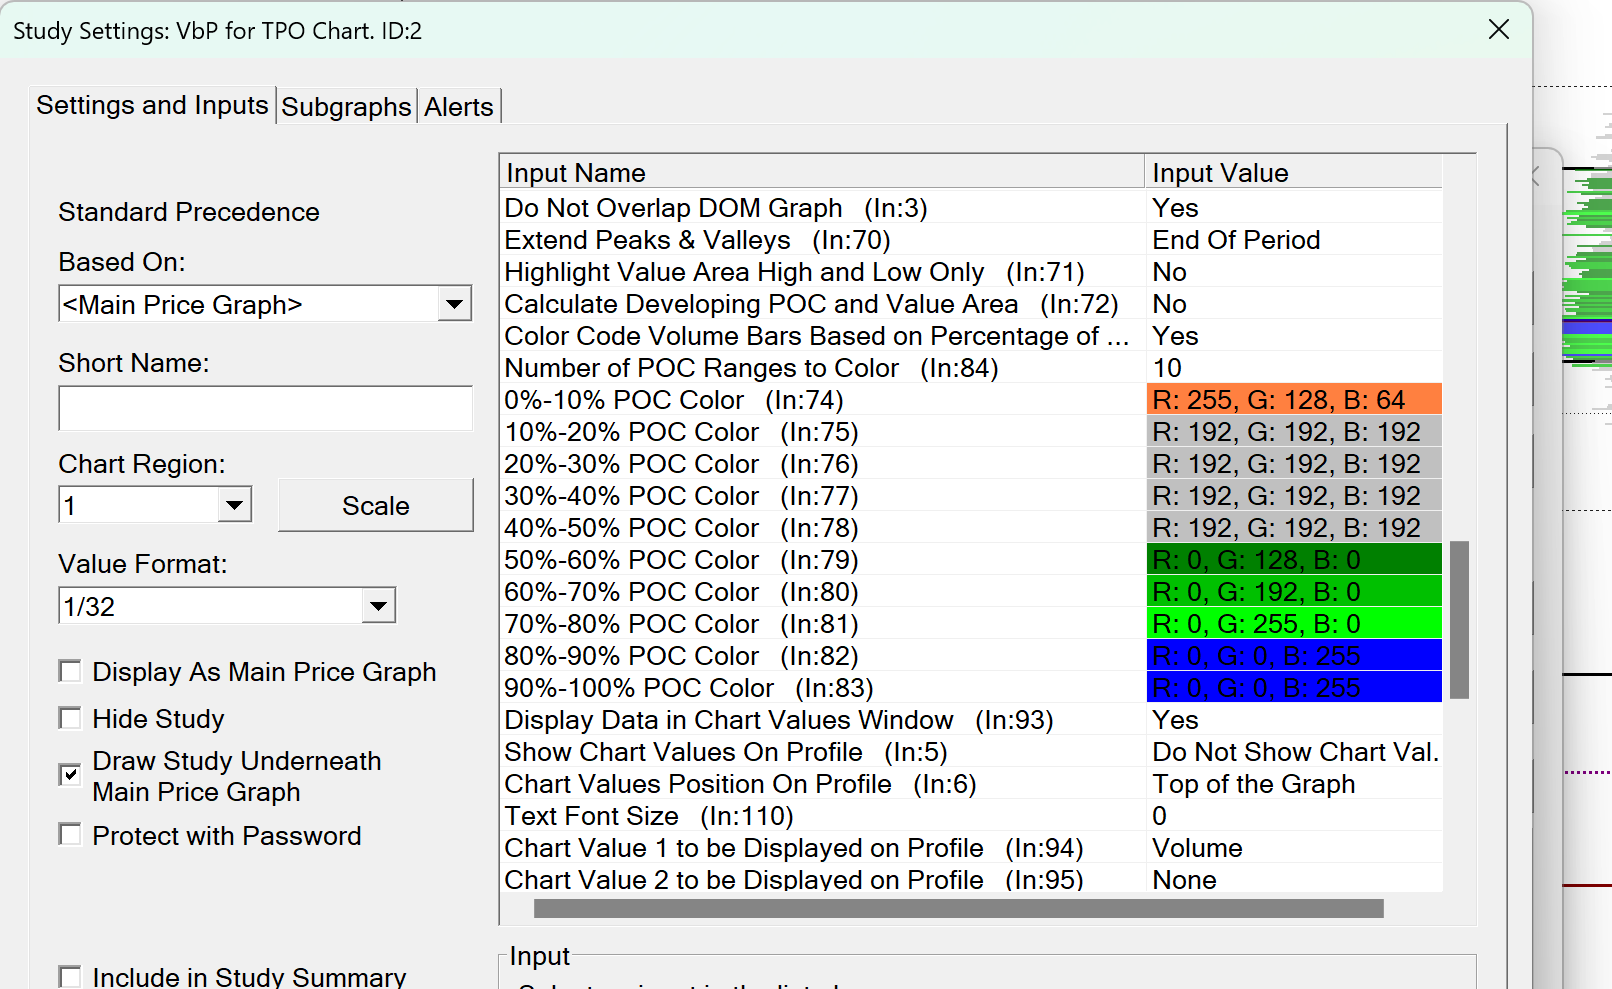Select the Settings and Inputs tab
Image resolution: width=1612 pixels, height=989 pixels.
pos(152,105)
